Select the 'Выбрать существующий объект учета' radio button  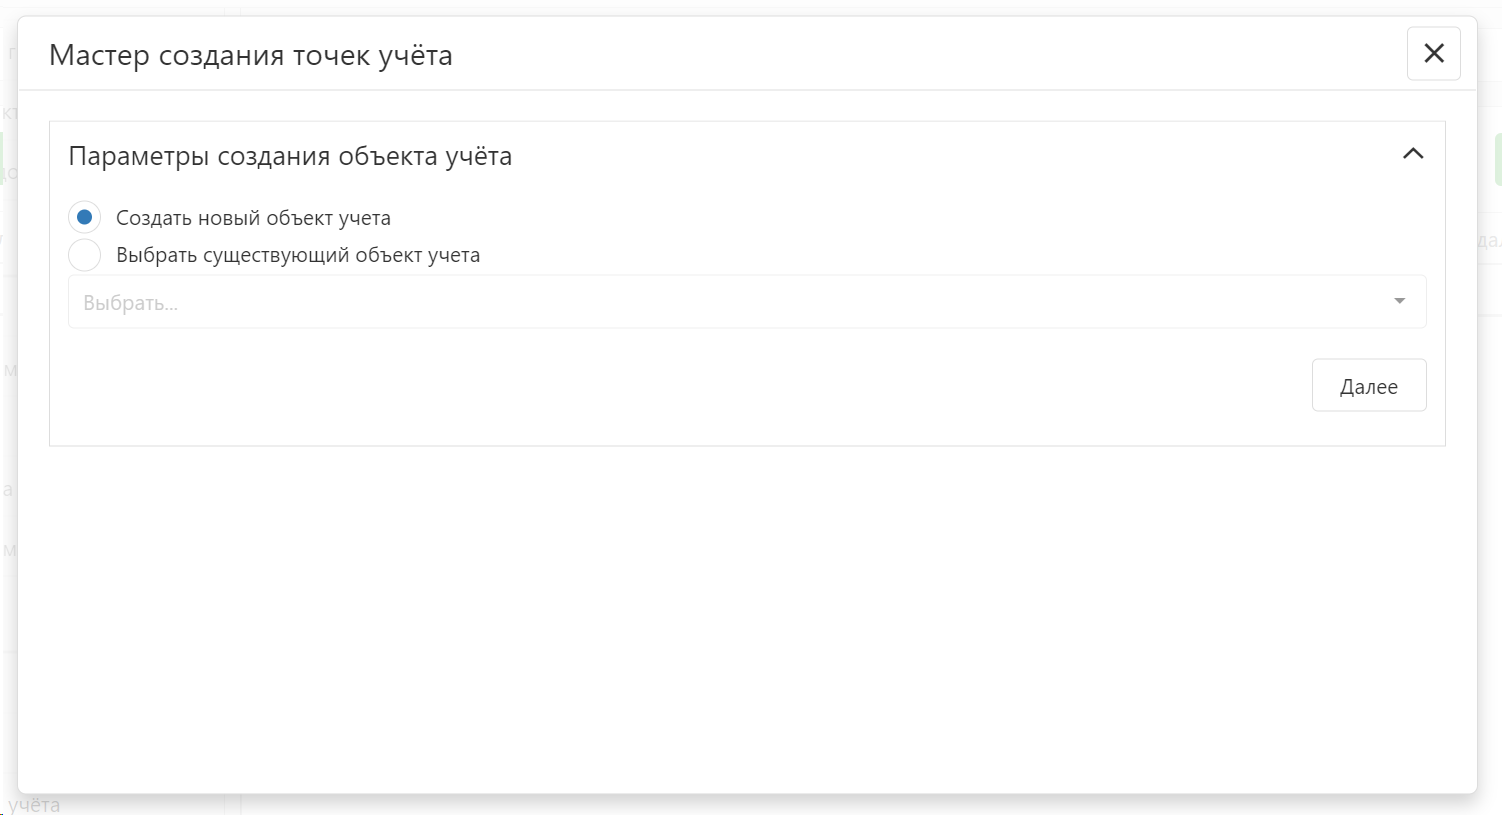point(85,255)
